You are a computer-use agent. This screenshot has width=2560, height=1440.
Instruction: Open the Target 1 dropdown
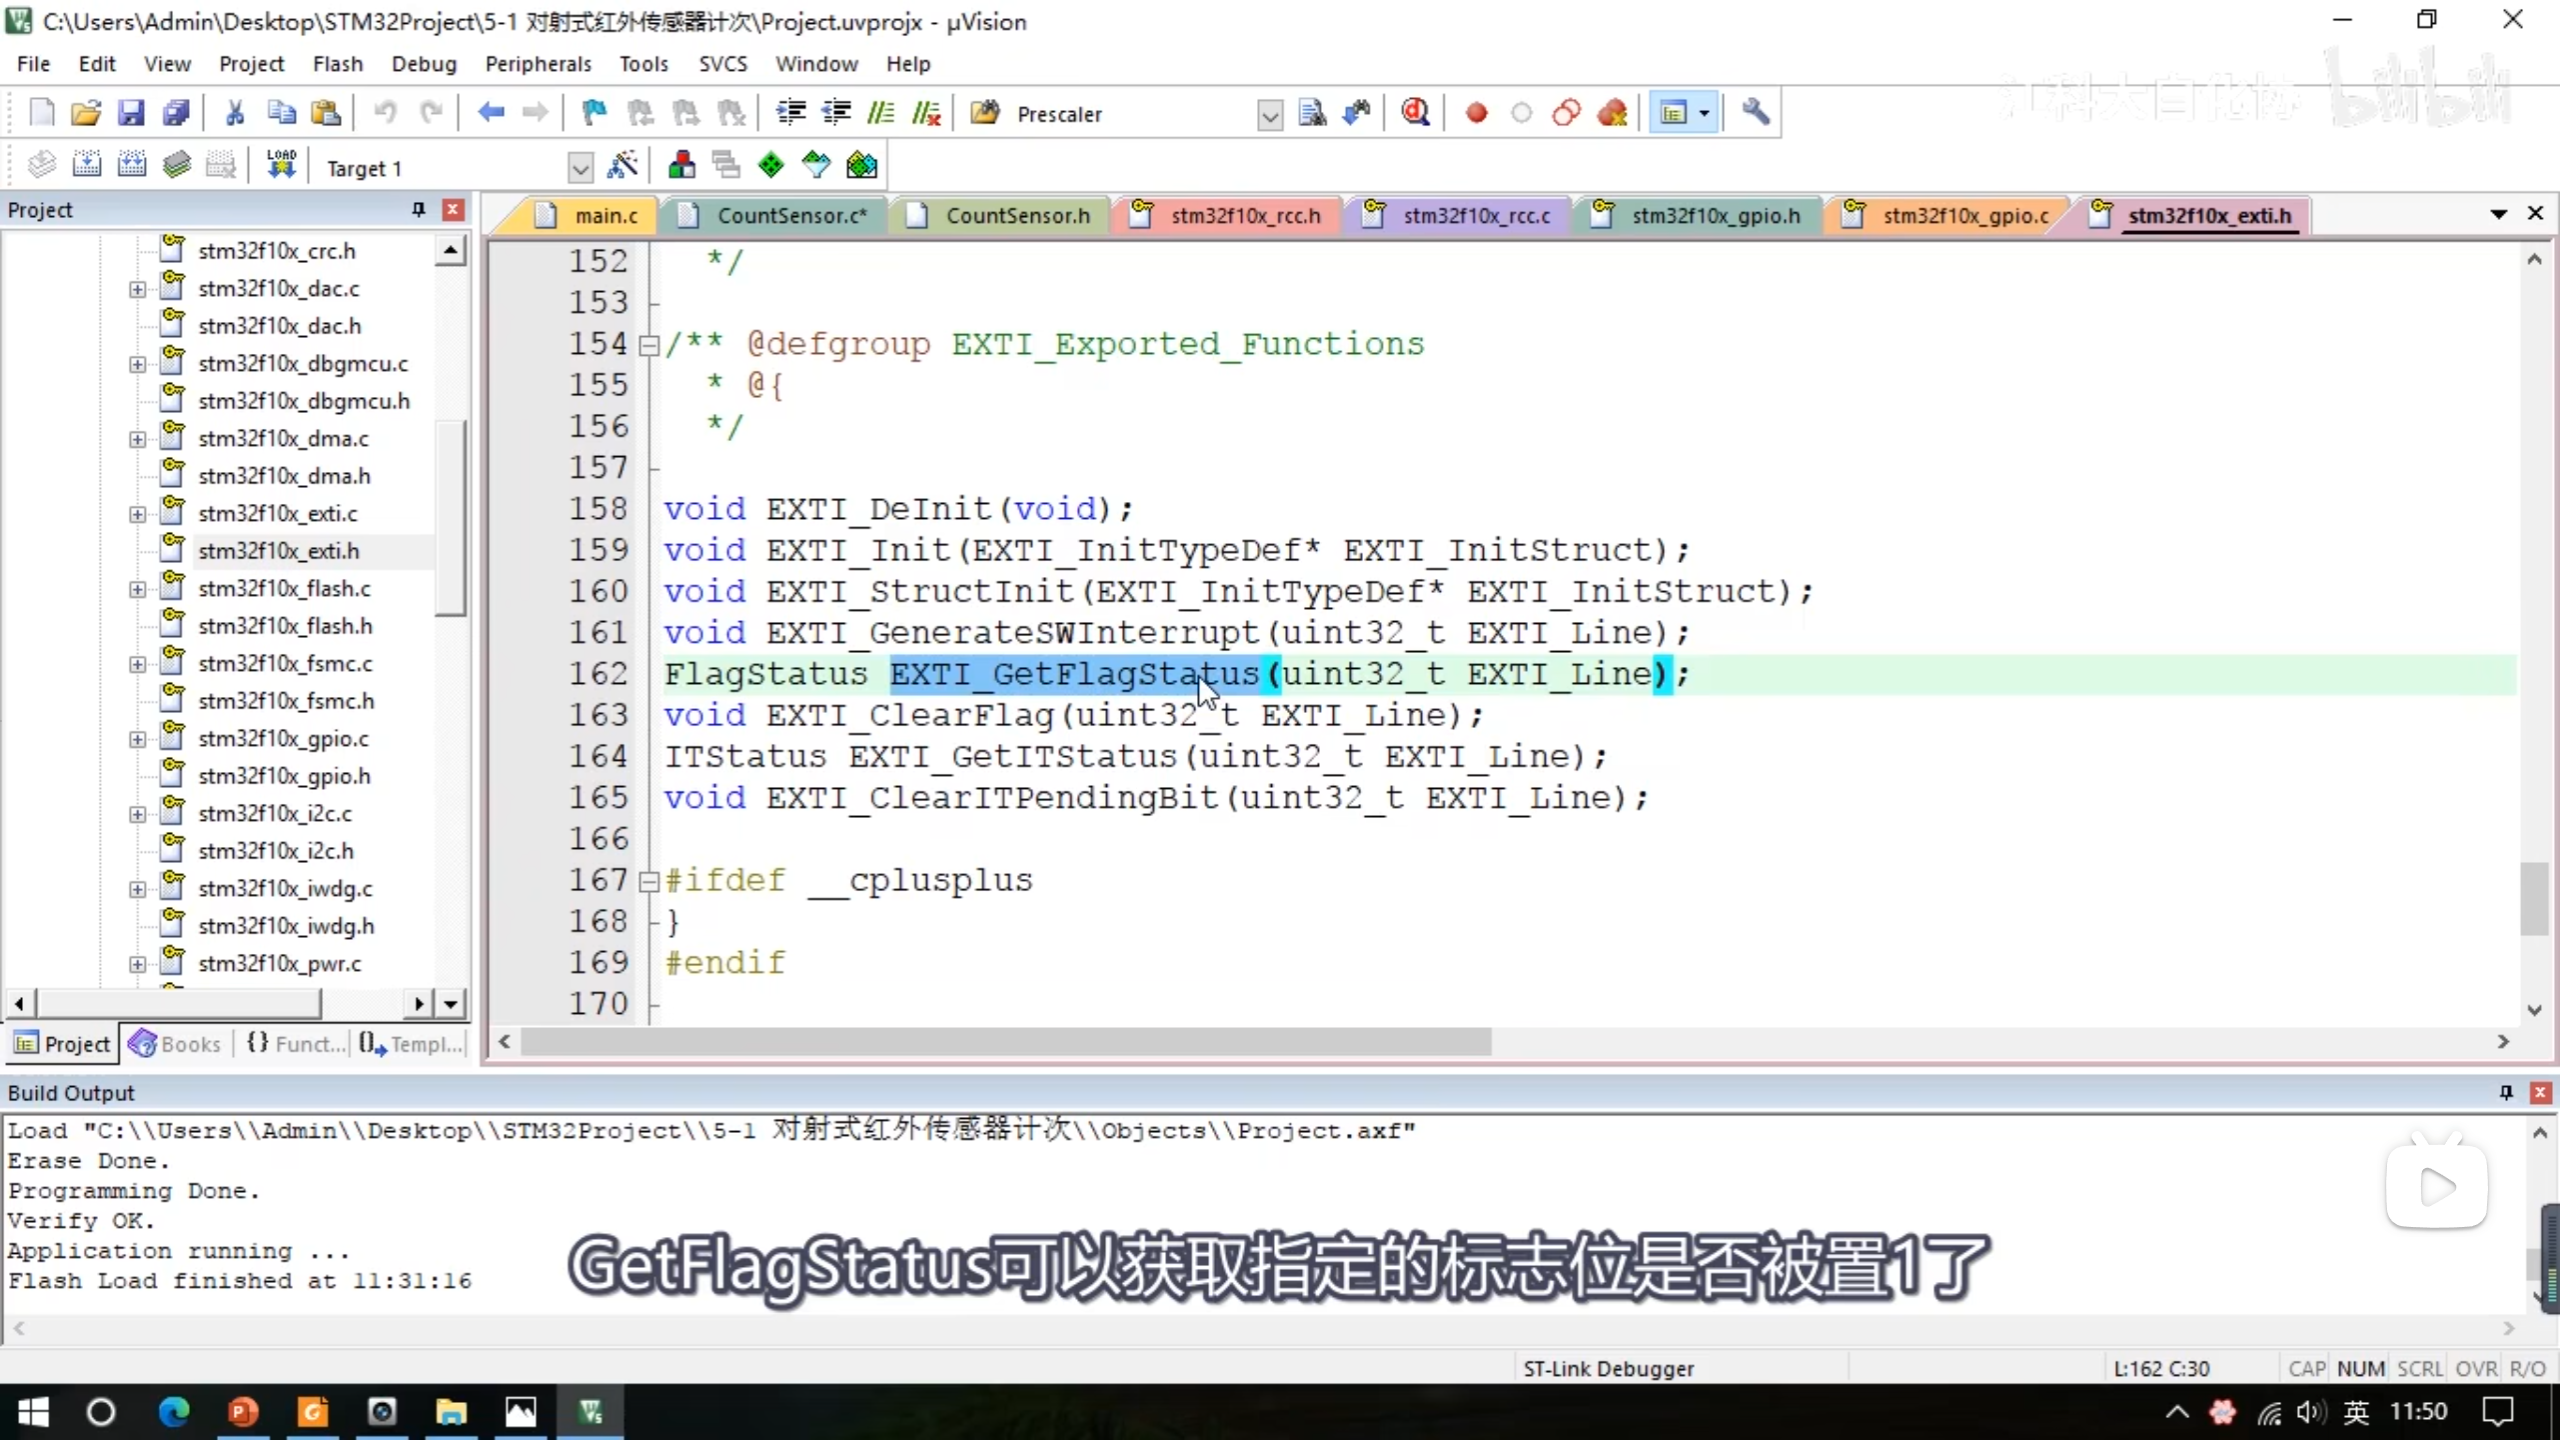click(x=579, y=168)
